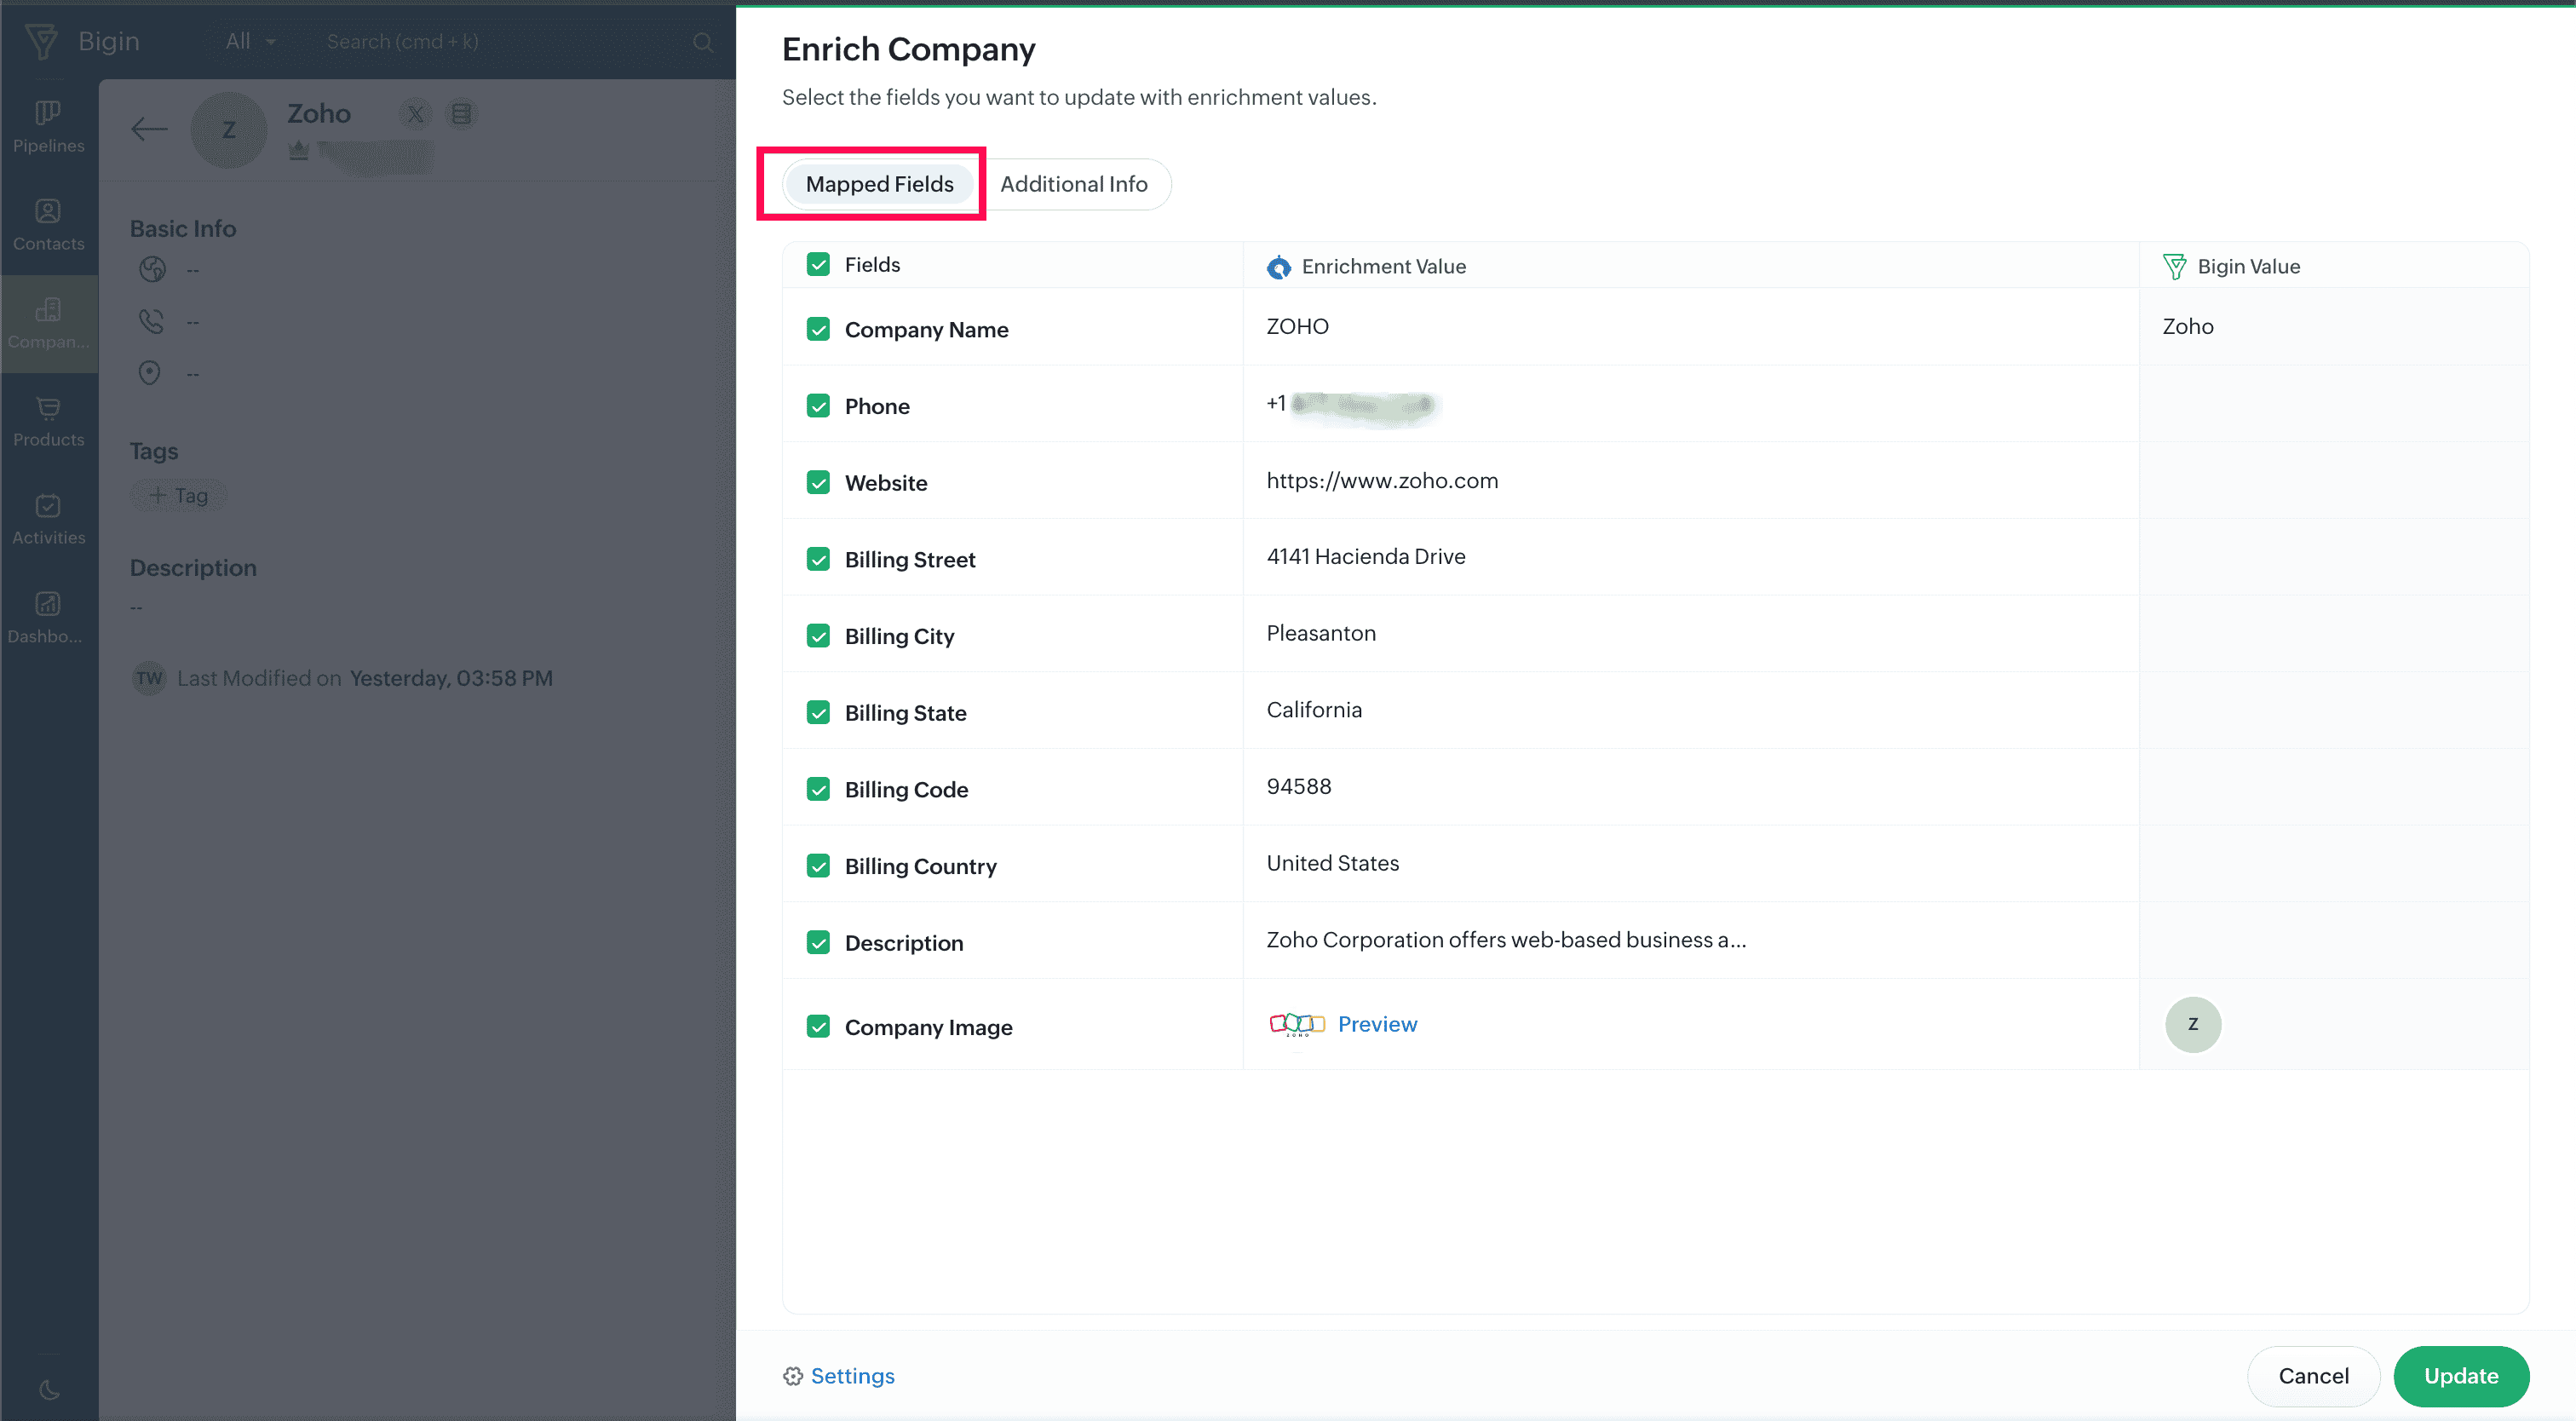Click the 'ZOHO' enrichment company name

[1297, 327]
